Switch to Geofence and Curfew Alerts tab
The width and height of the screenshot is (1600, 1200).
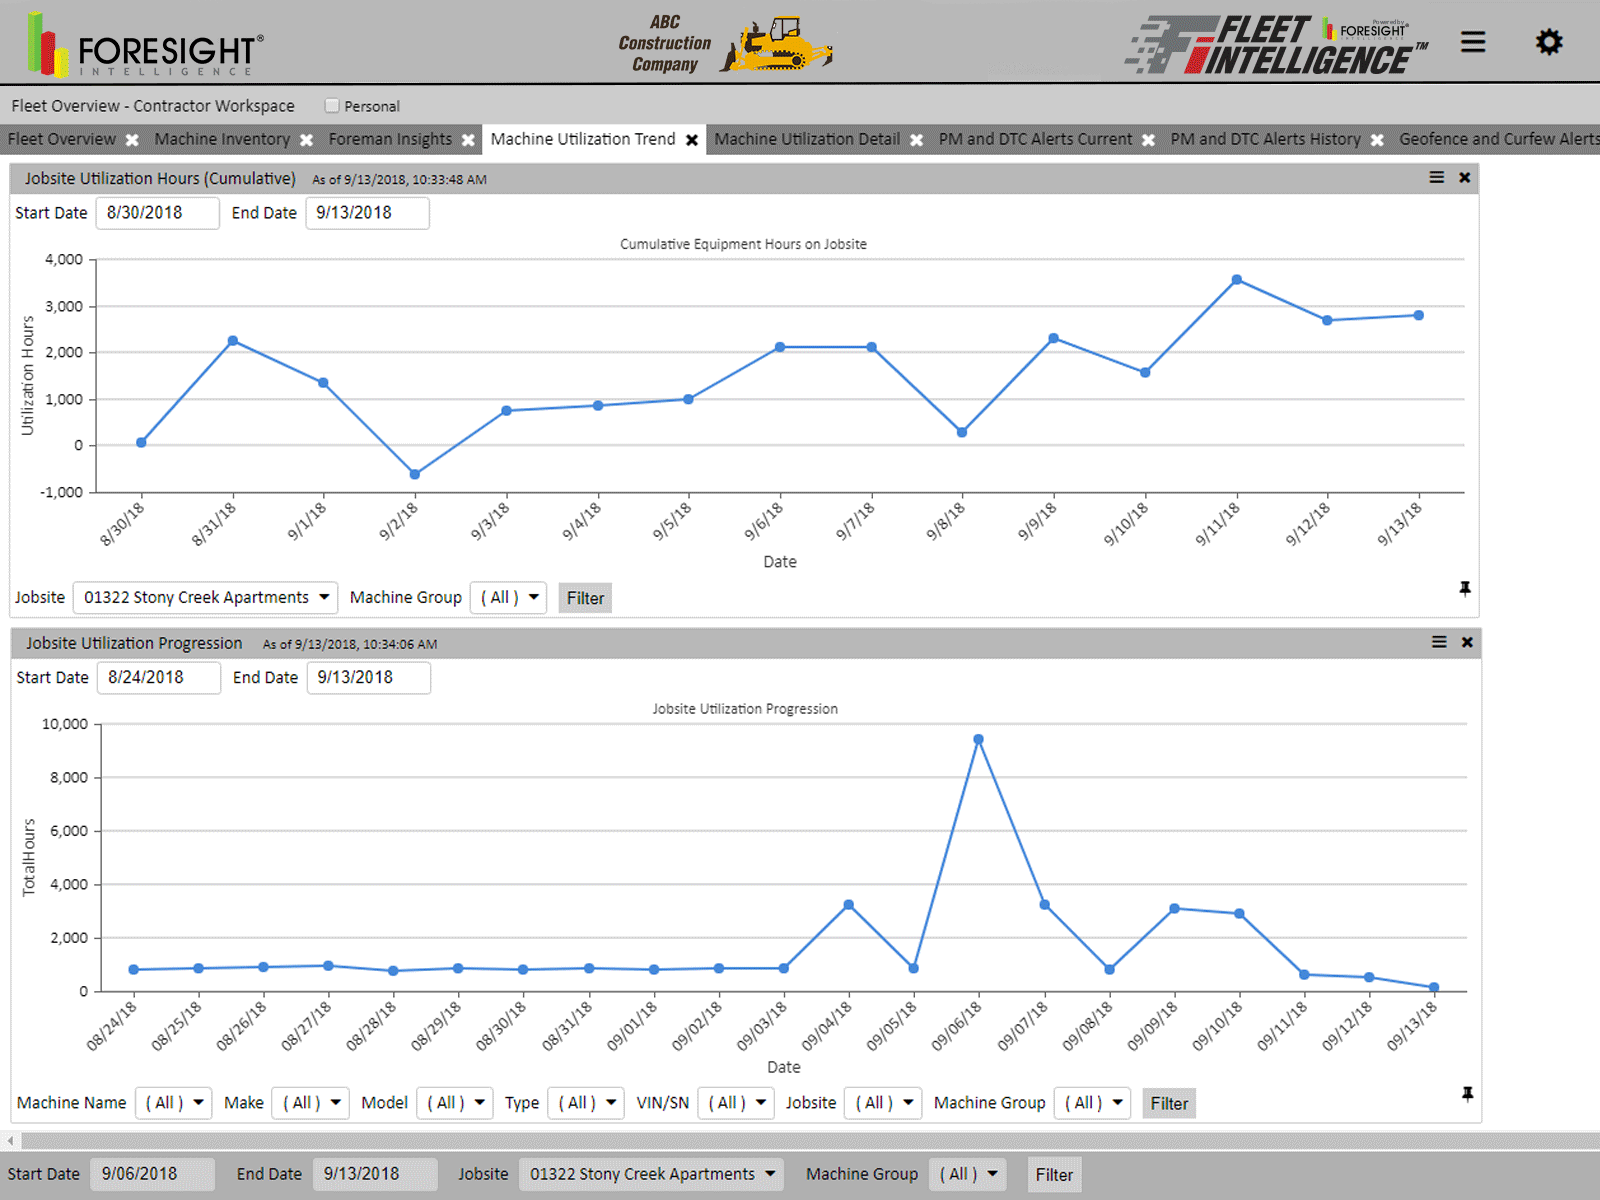(1499, 139)
